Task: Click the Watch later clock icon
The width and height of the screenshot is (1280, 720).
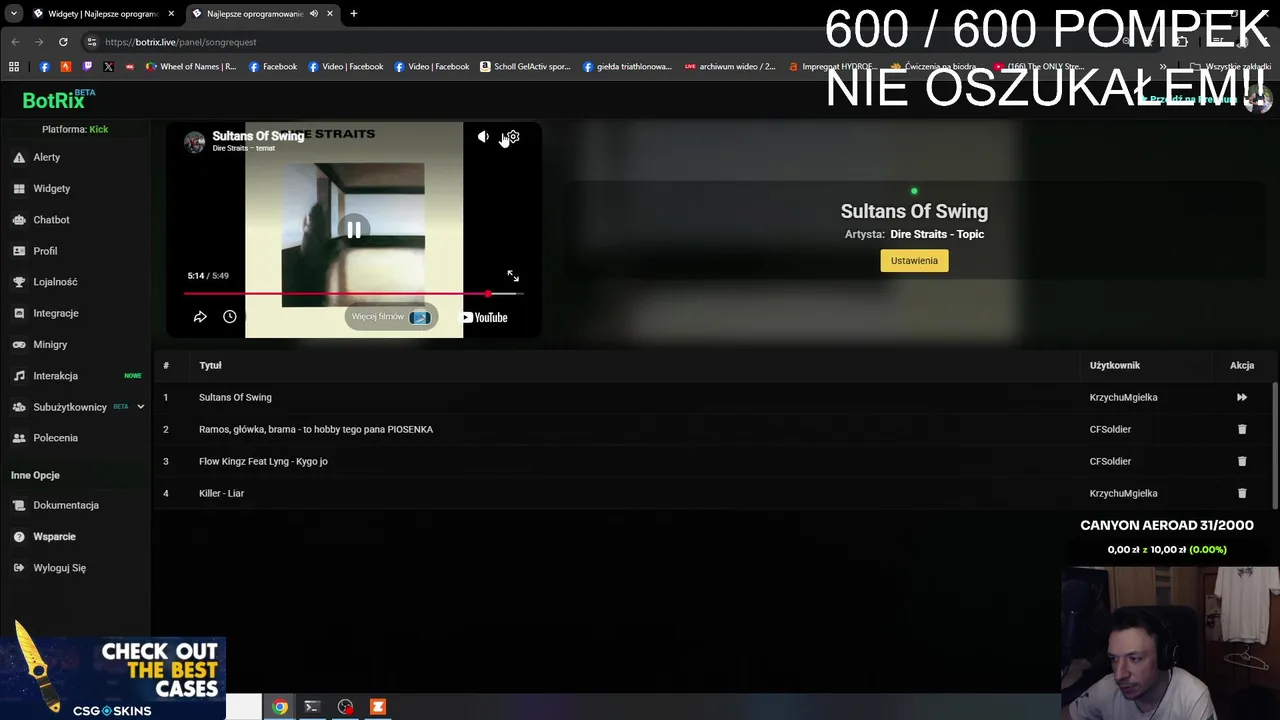Action: coord(230,317)
